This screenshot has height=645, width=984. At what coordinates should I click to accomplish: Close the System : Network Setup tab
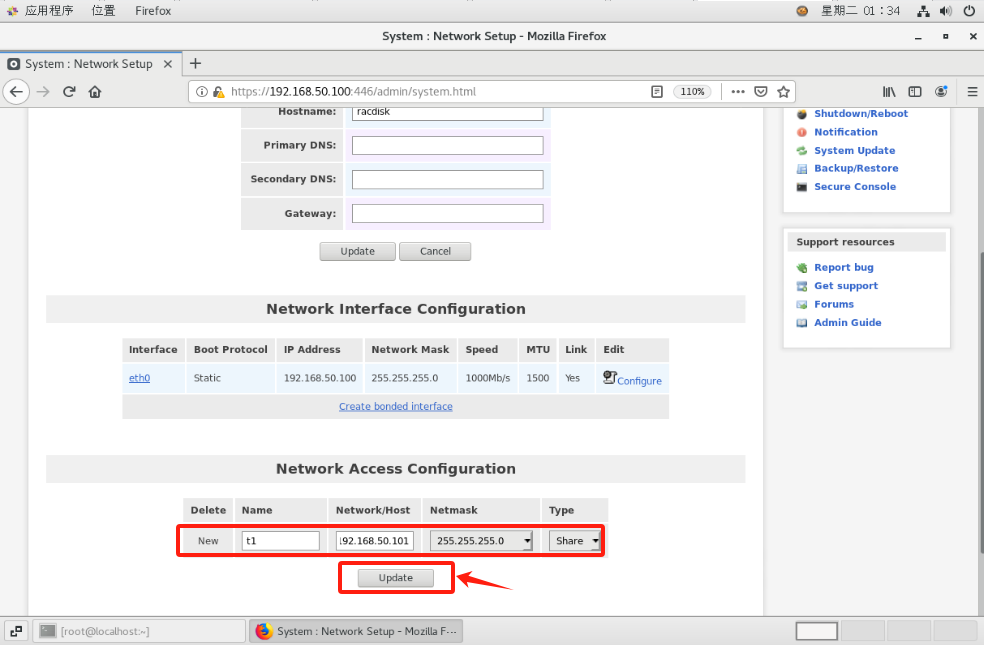click(x=168, y=64)
